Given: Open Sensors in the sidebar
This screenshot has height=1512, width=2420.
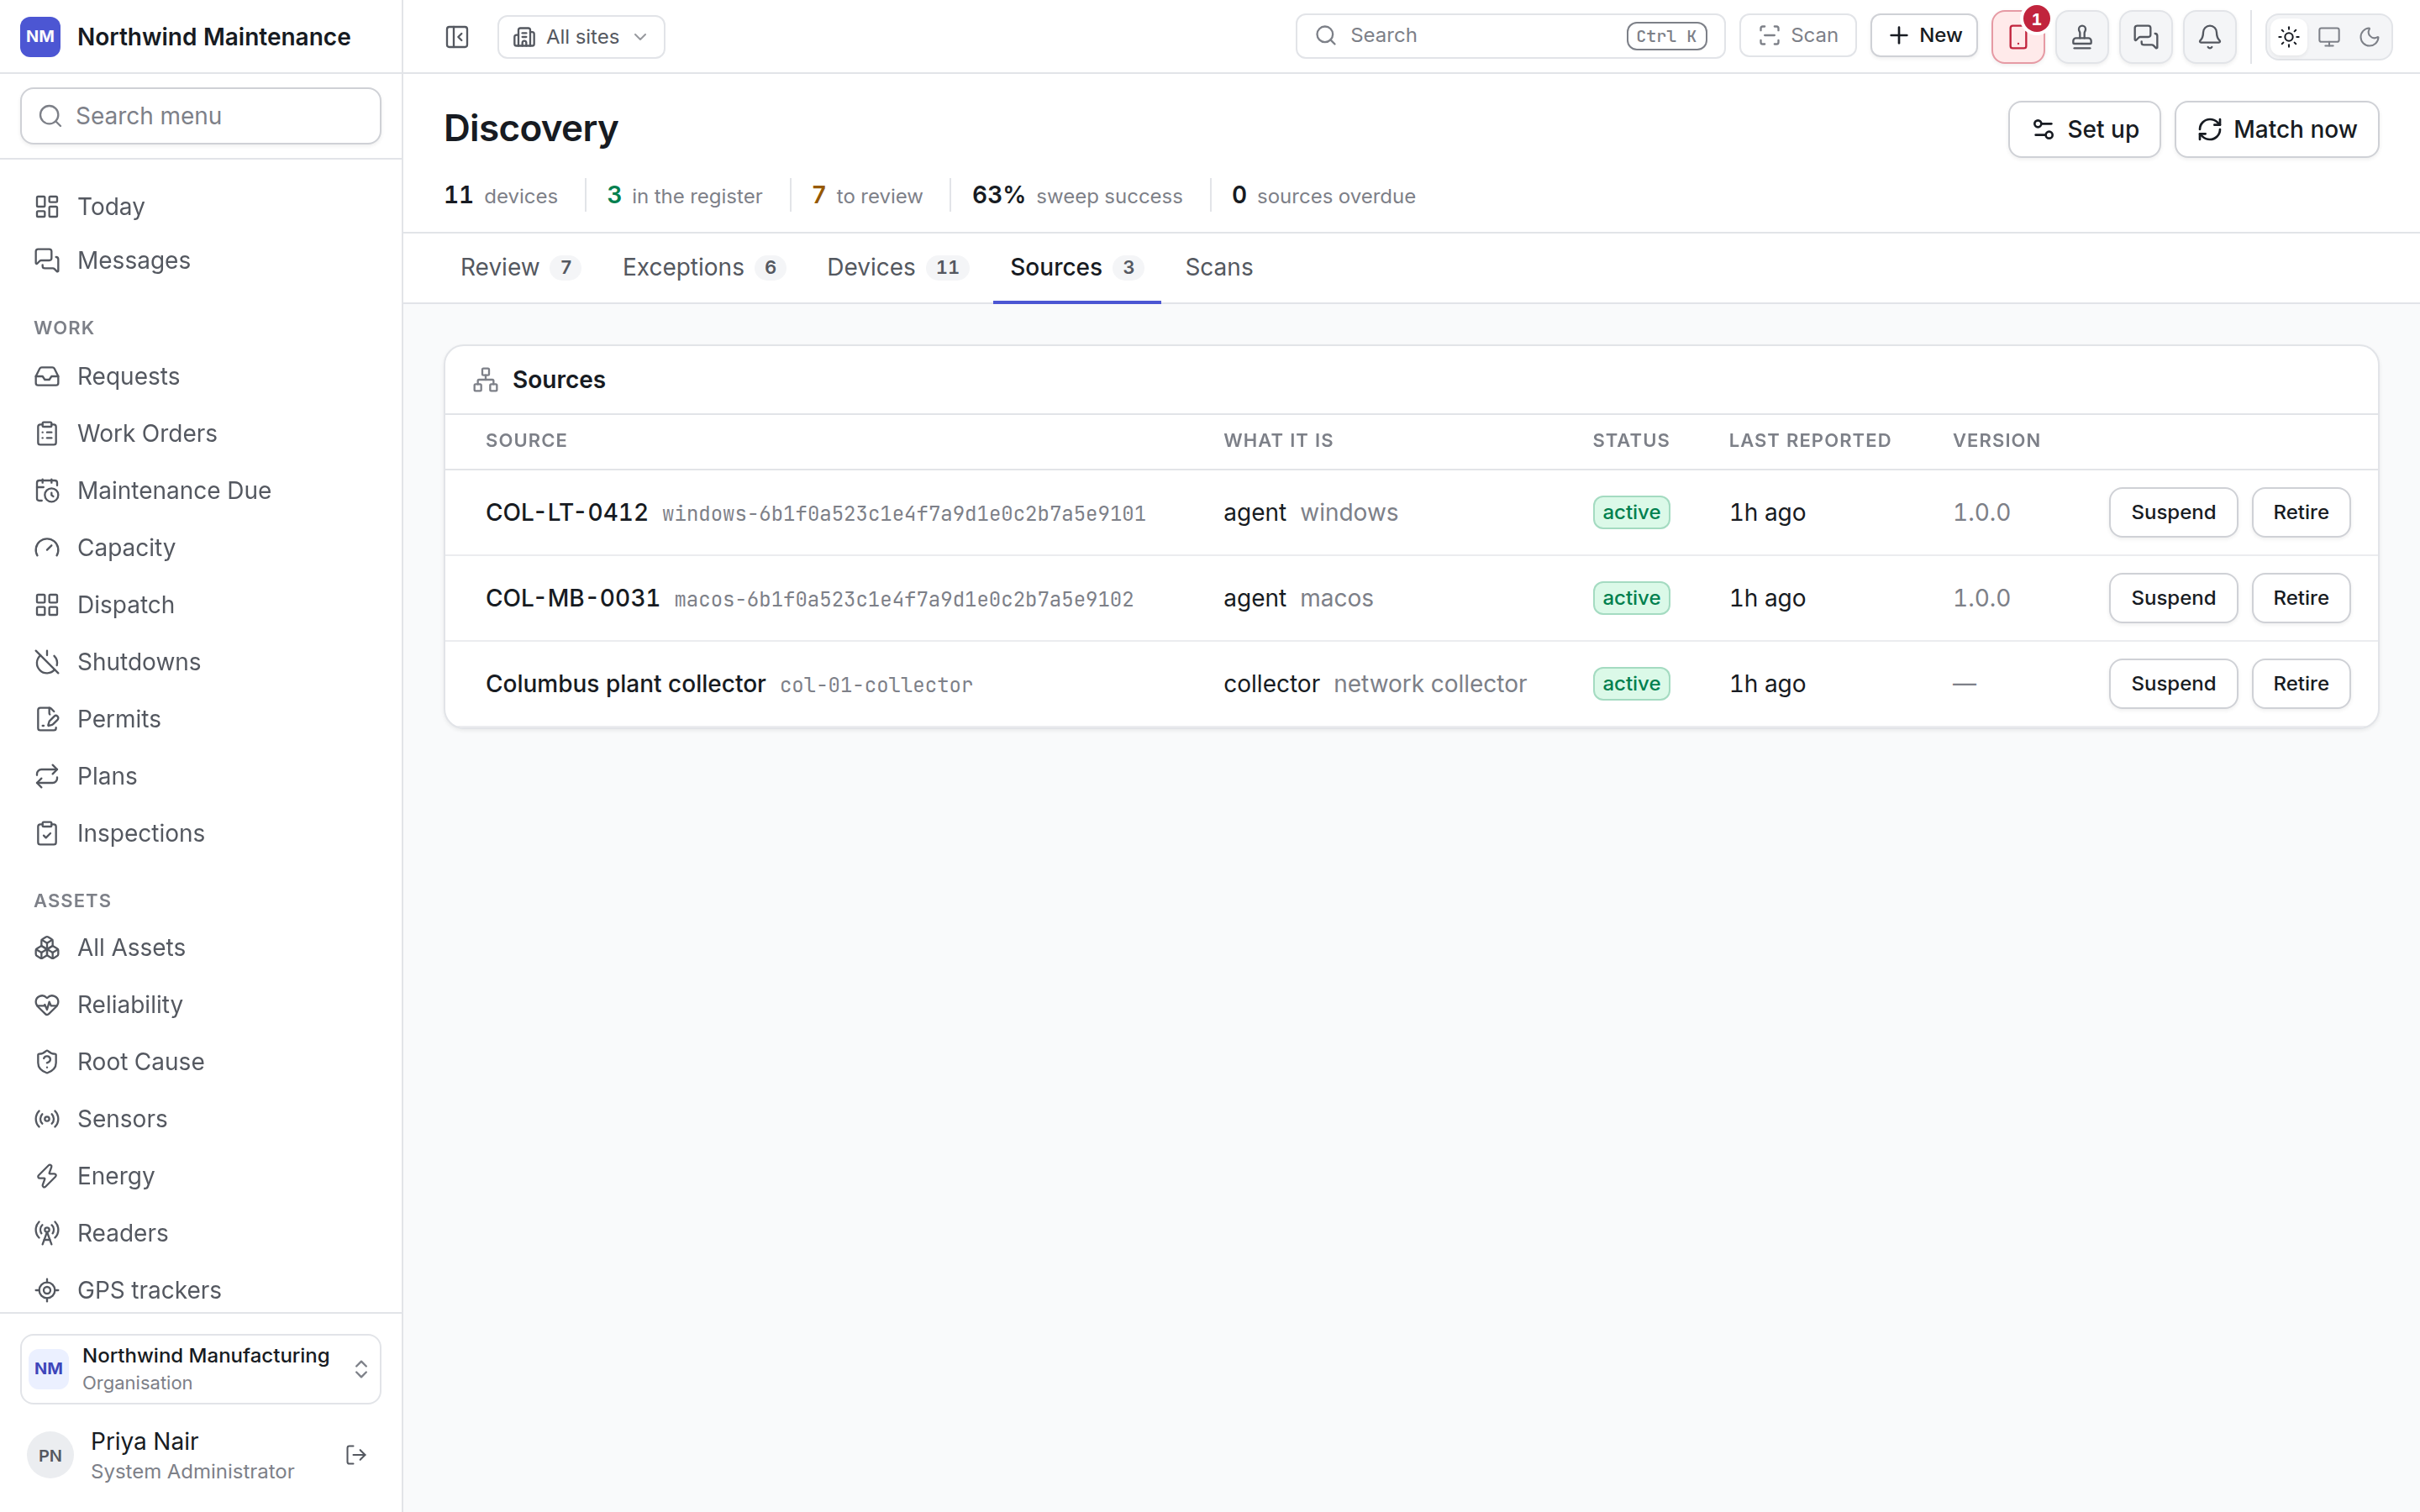Looking at the screenshot, I should (201, 1118).
